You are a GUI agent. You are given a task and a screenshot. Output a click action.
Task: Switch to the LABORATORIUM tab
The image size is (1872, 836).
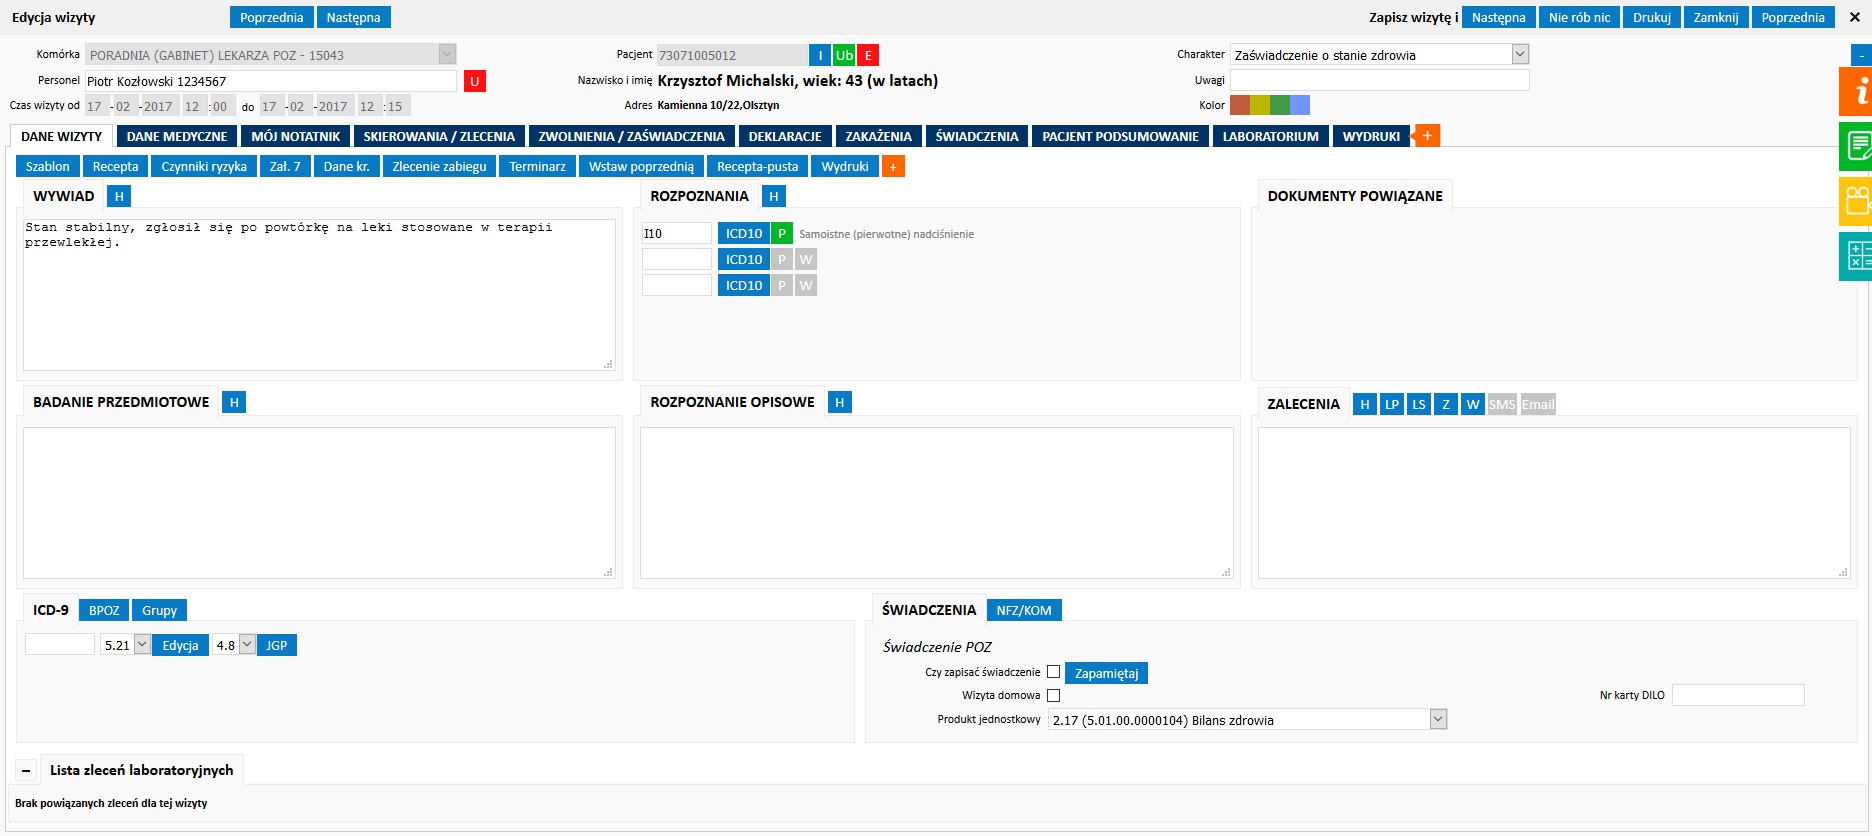(1270, 136)
